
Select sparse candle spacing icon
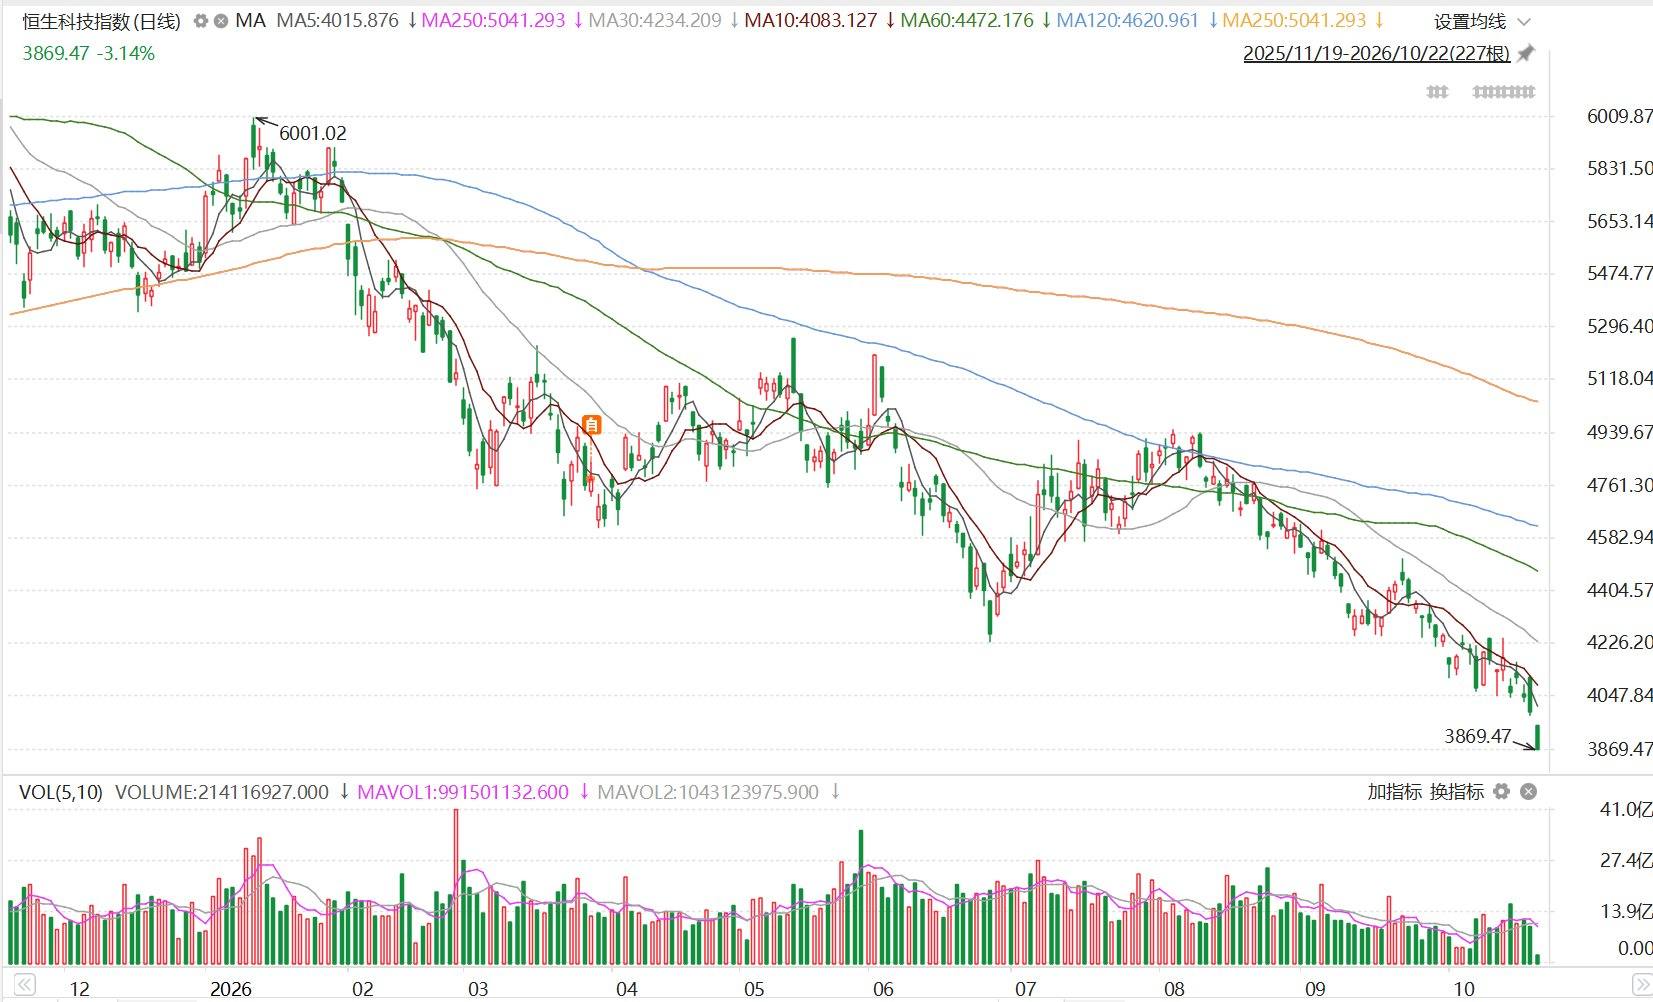tap(1437, 92)
